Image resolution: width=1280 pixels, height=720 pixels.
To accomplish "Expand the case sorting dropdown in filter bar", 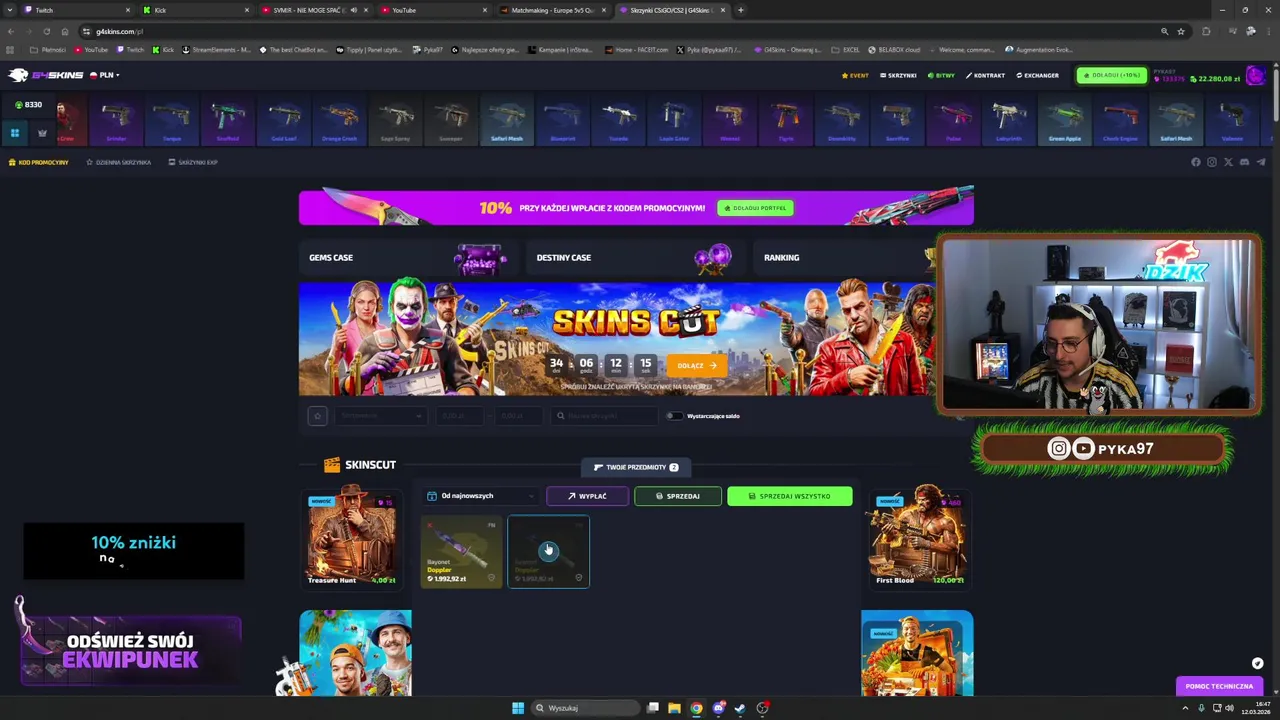I will click(x=381, y=416).
